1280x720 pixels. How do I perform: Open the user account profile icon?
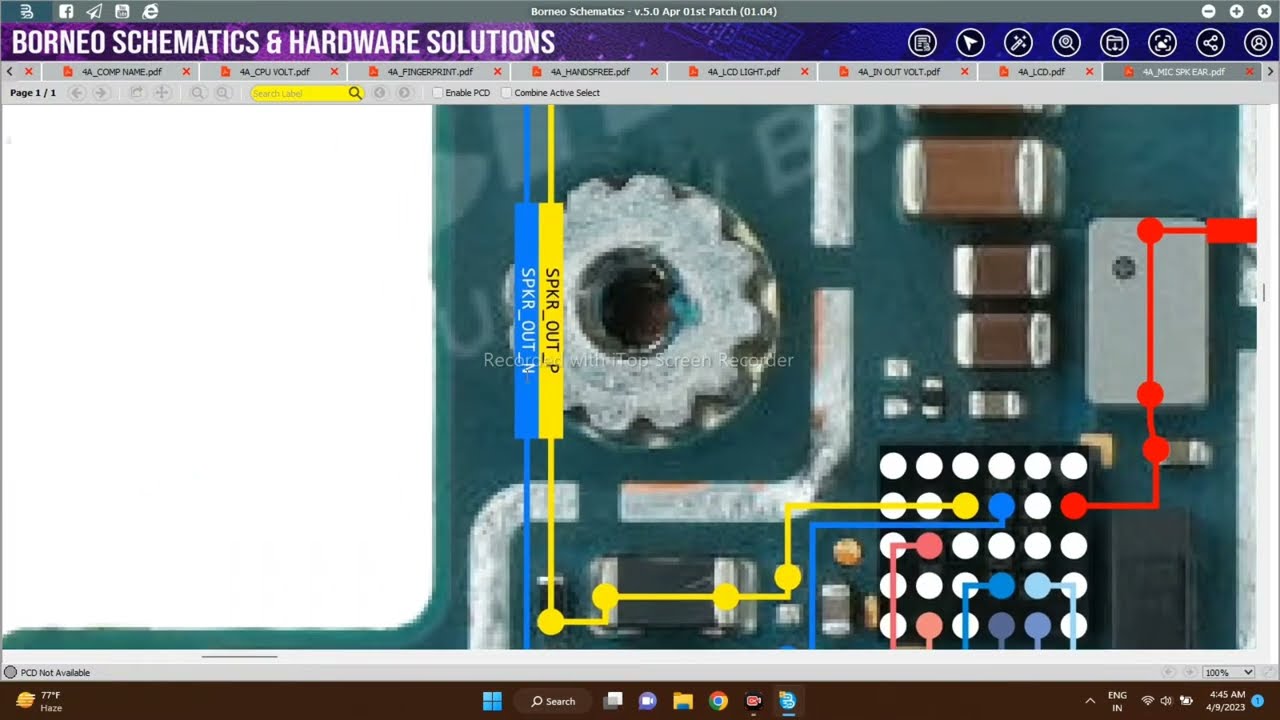click(x=1258, y=43)
